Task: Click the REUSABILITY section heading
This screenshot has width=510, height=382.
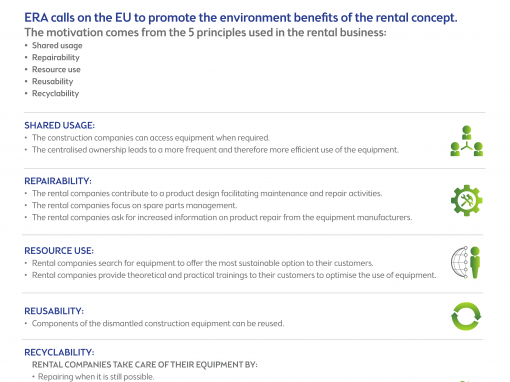Action: (x=54, y=311)
